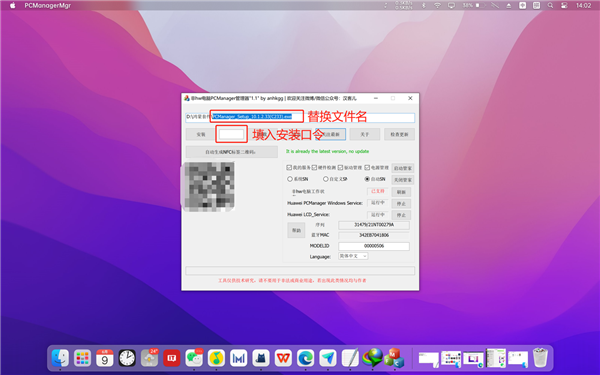The height and width of the screenshot is (375, 600).
Task: Open Finder from the dock
Action: [60, 358]
